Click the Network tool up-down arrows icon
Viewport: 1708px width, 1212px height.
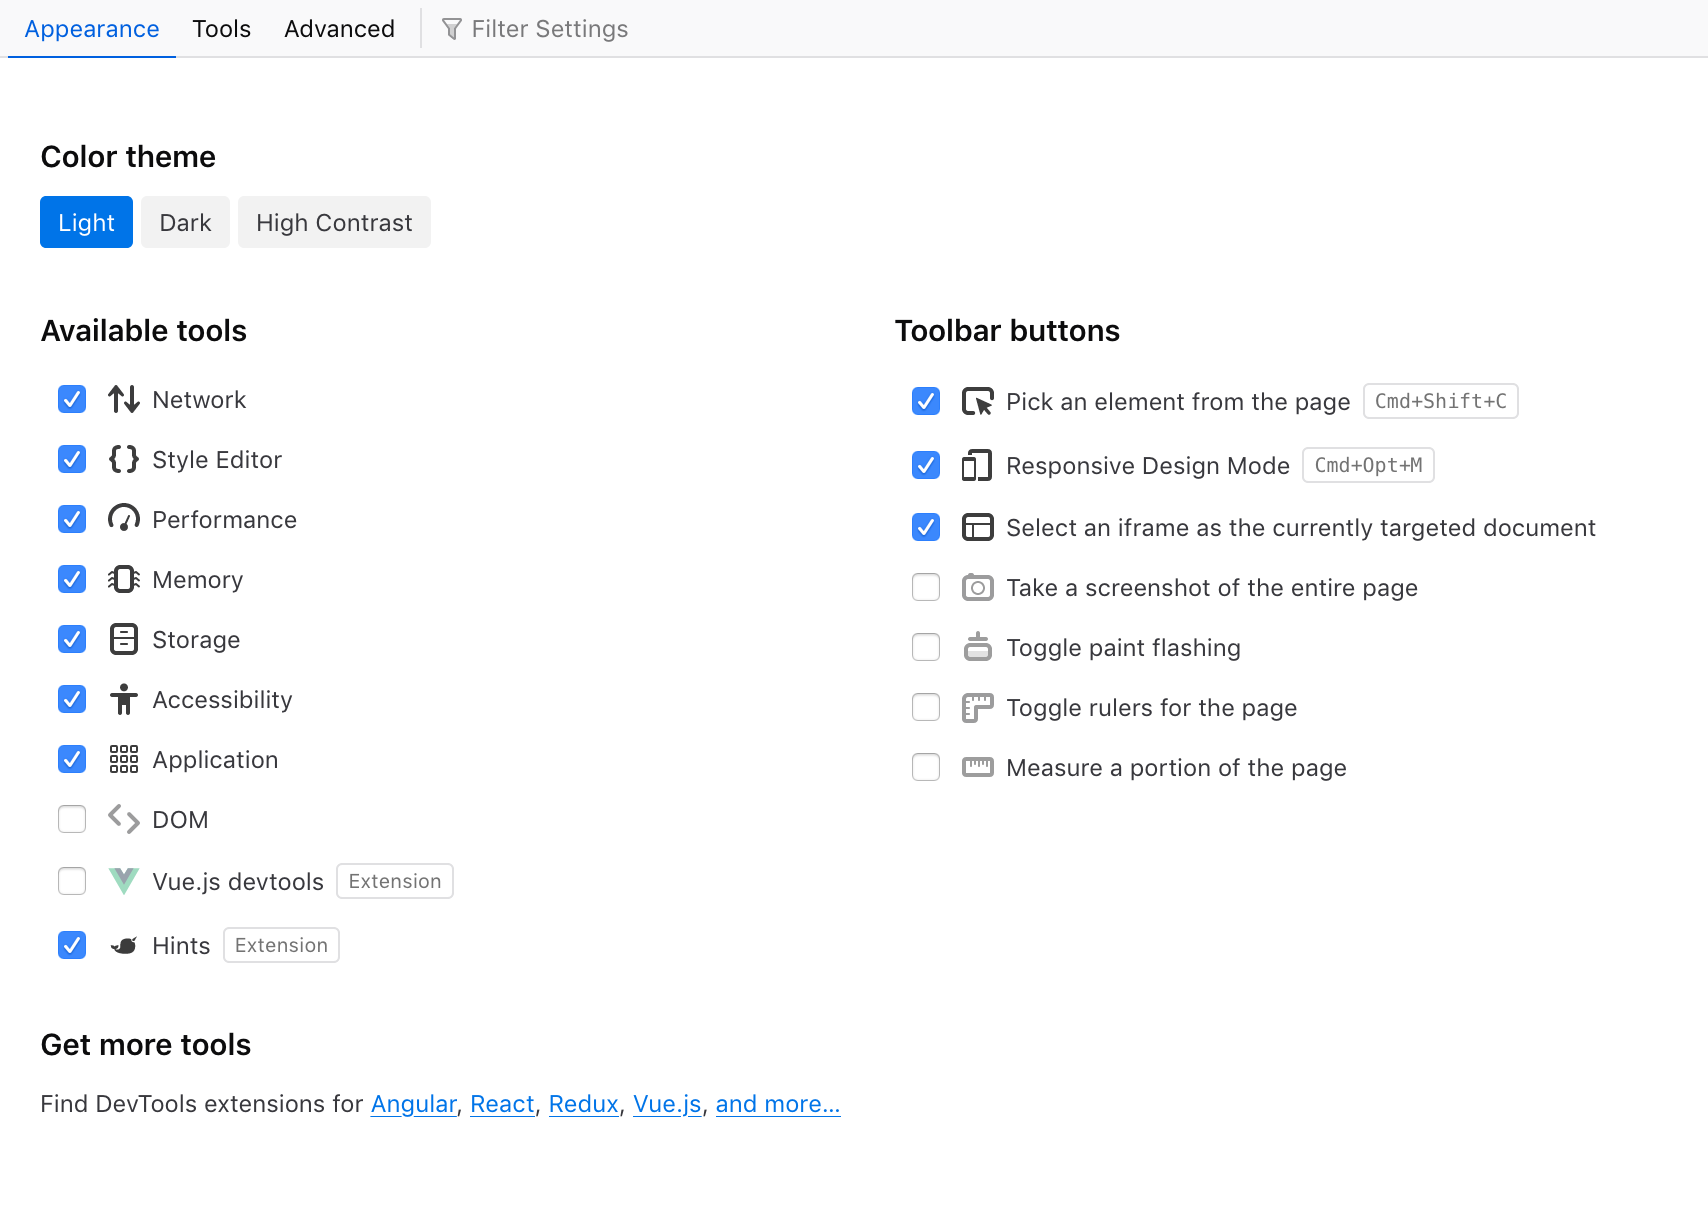[123, 400]
